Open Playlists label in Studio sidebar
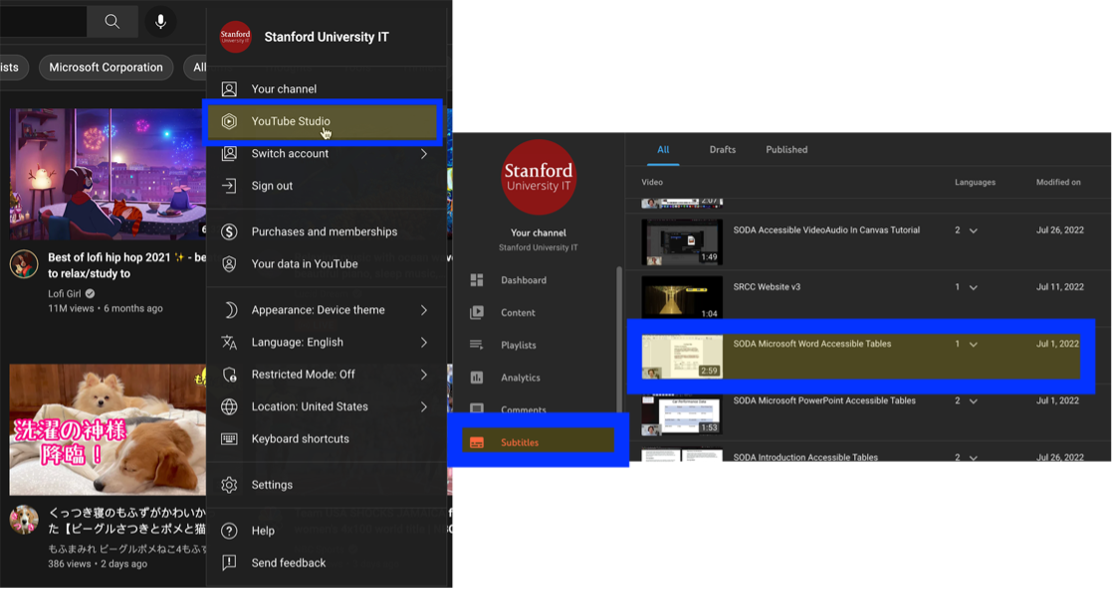This screenshot has width=1115, height=592. pos(518,345)
